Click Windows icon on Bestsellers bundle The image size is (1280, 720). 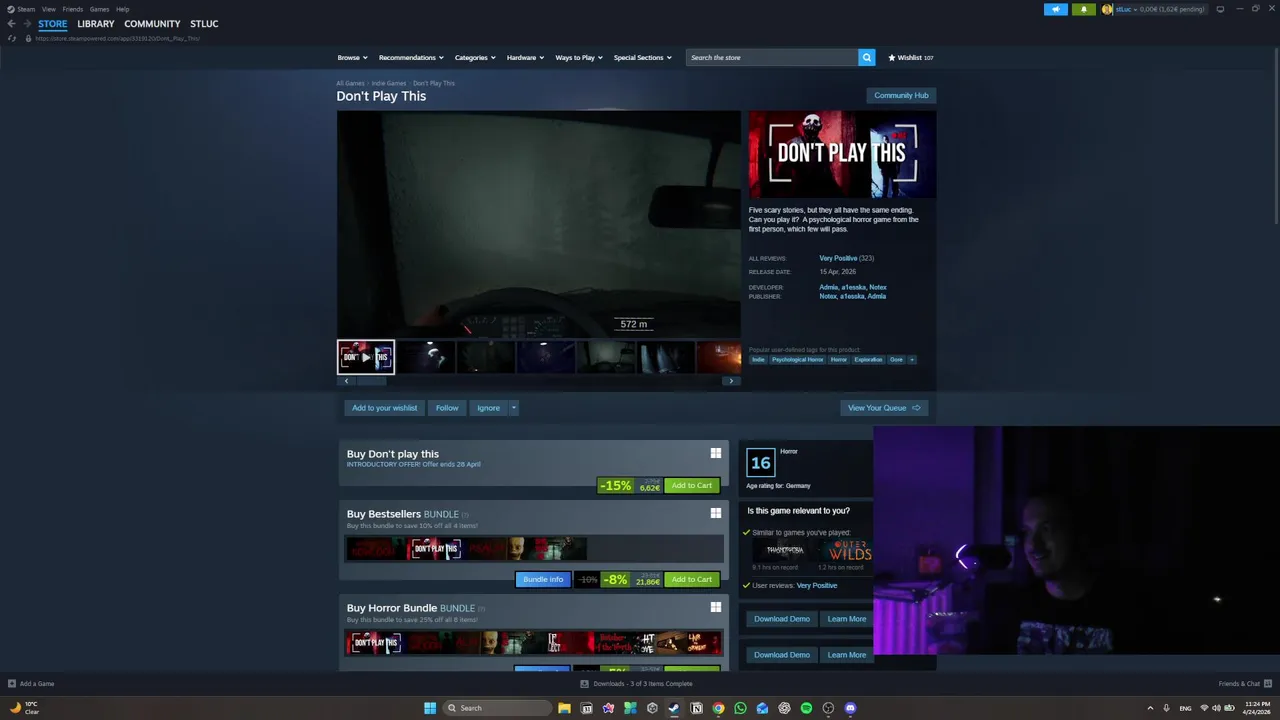[716, 513]
